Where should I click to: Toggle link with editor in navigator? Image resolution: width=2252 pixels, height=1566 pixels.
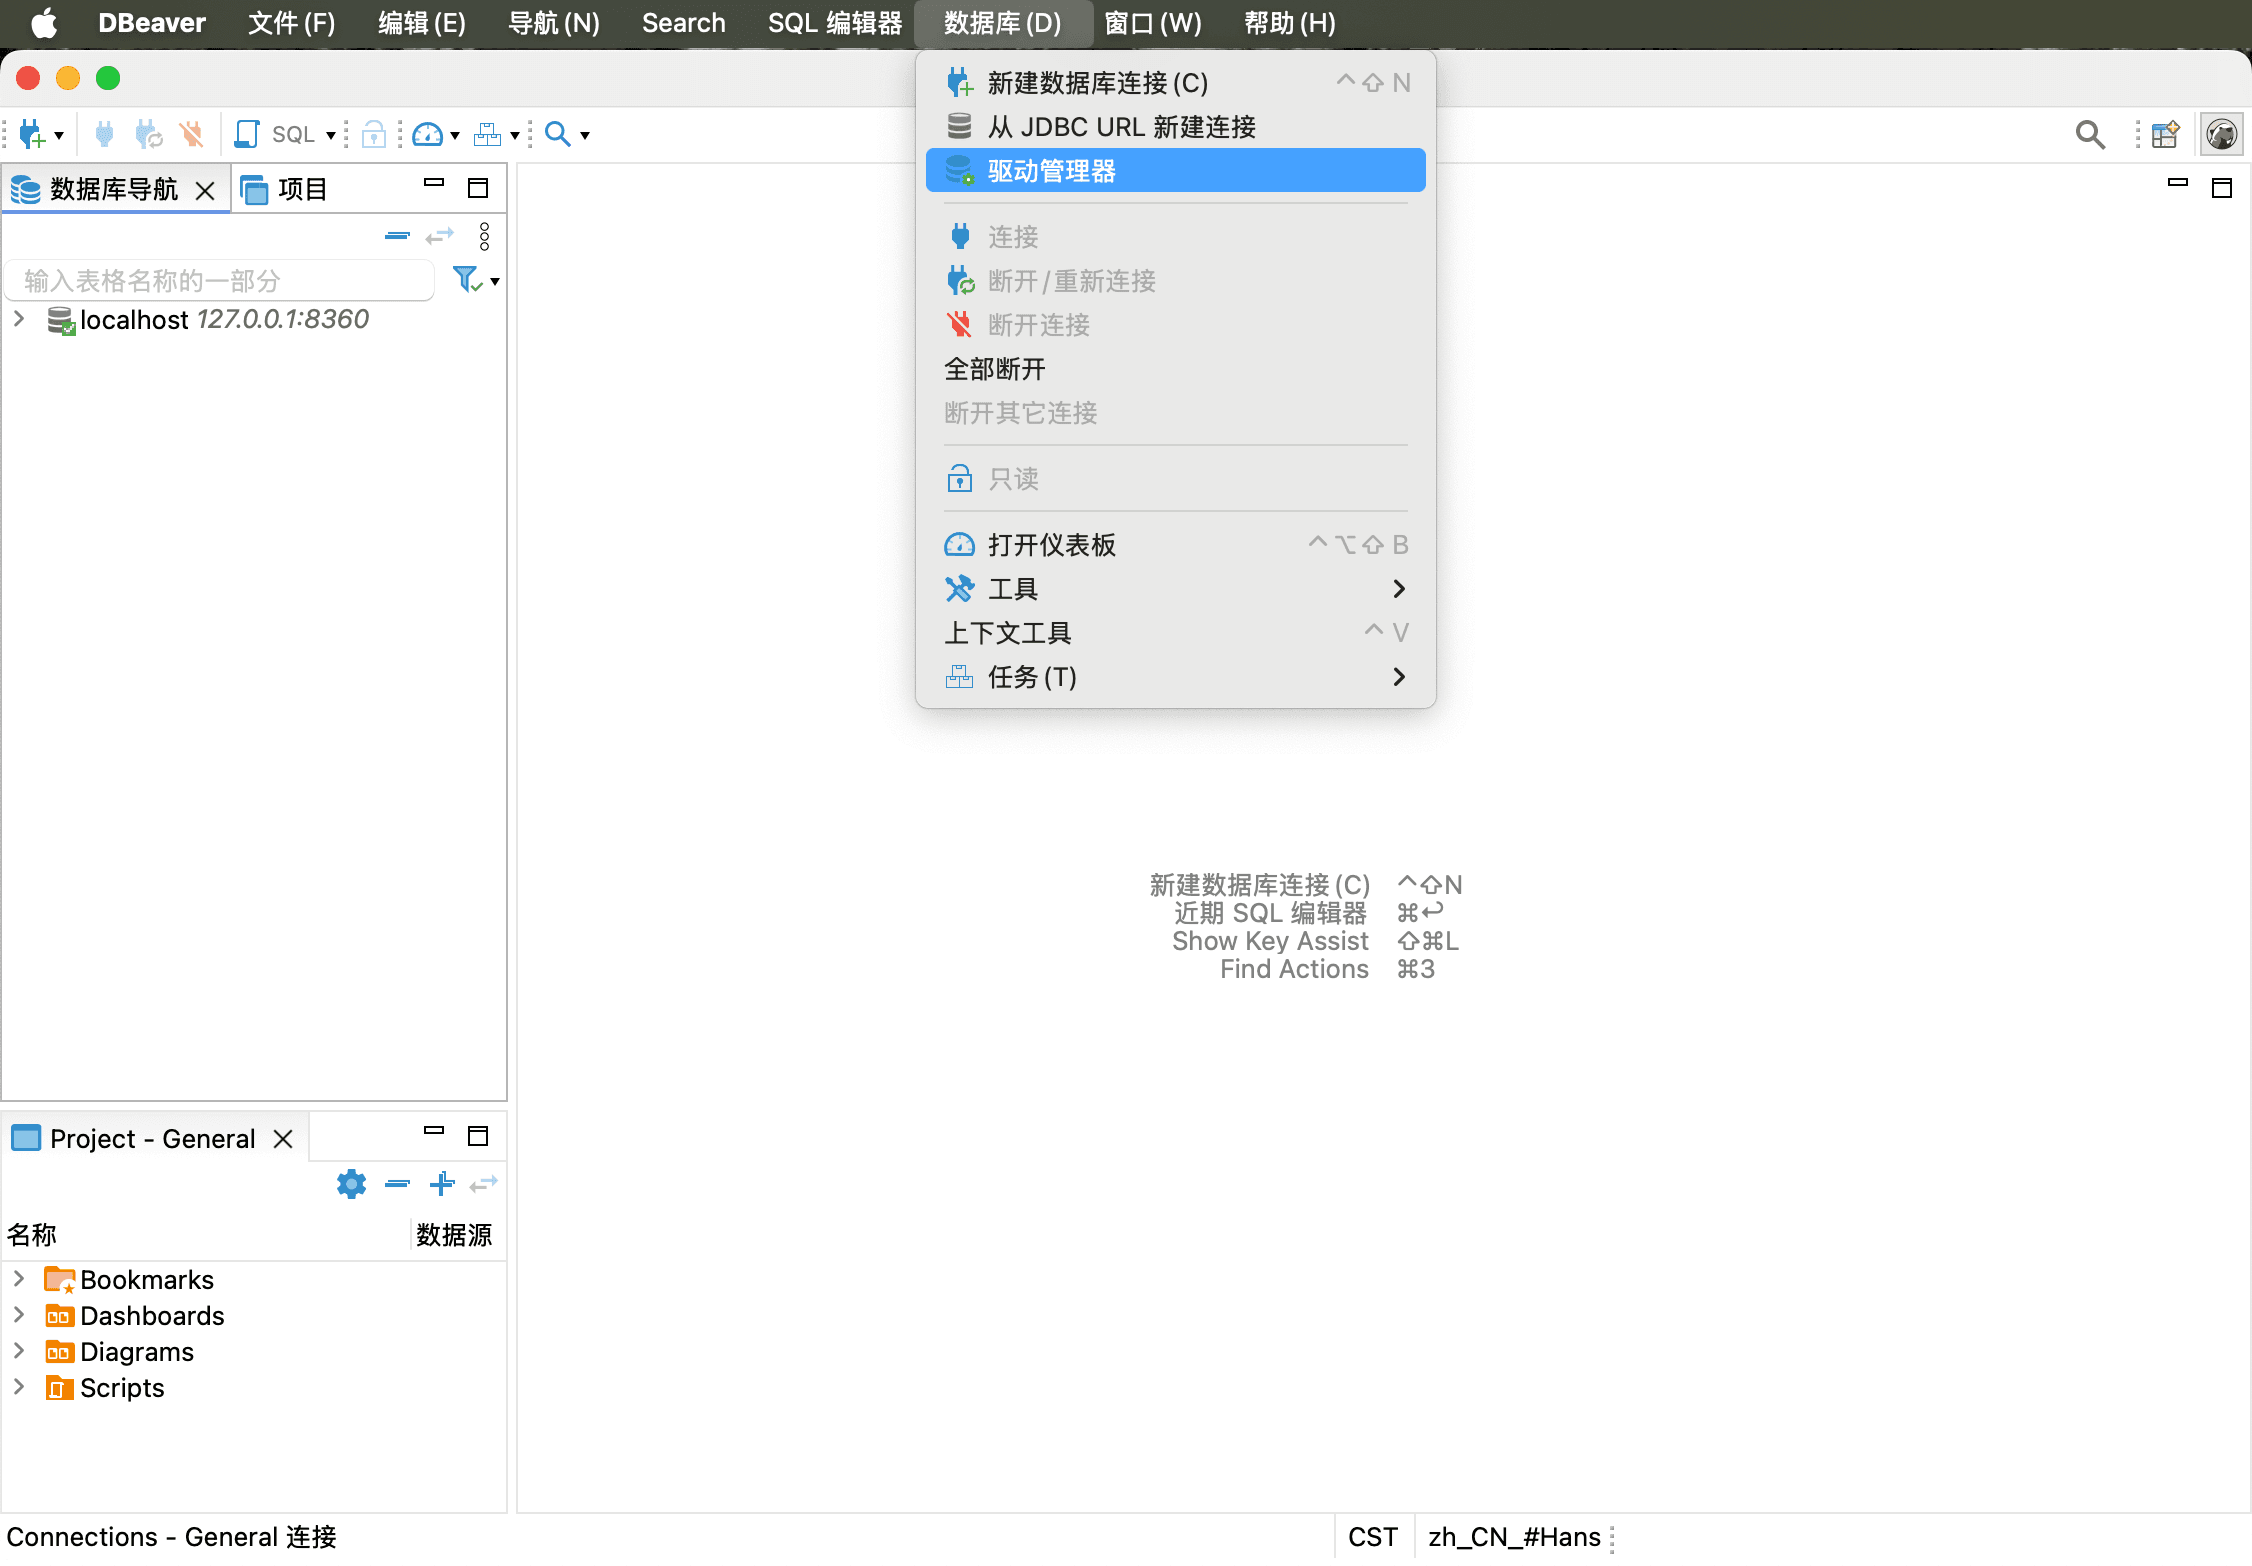click(440, 236)
